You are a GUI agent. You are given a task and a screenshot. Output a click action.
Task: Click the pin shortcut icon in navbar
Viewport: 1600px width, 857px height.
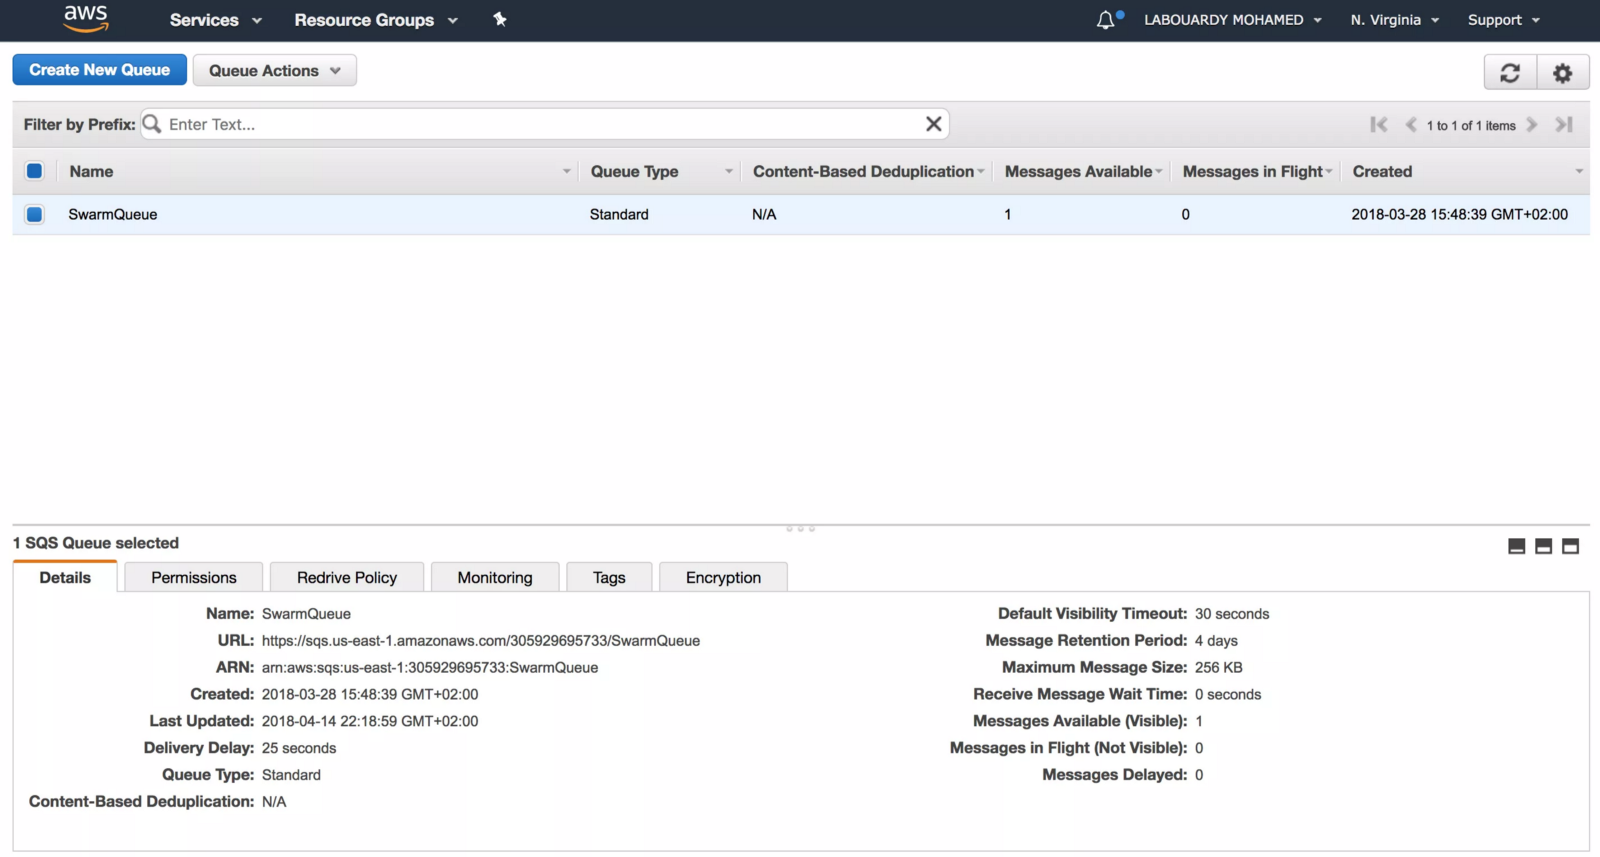[x=500, y=19]
